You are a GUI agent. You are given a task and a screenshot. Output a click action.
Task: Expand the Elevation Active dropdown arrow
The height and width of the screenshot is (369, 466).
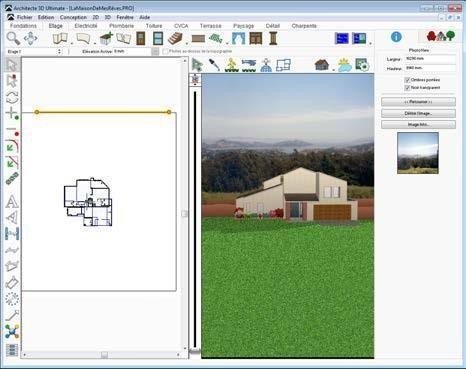155,52
